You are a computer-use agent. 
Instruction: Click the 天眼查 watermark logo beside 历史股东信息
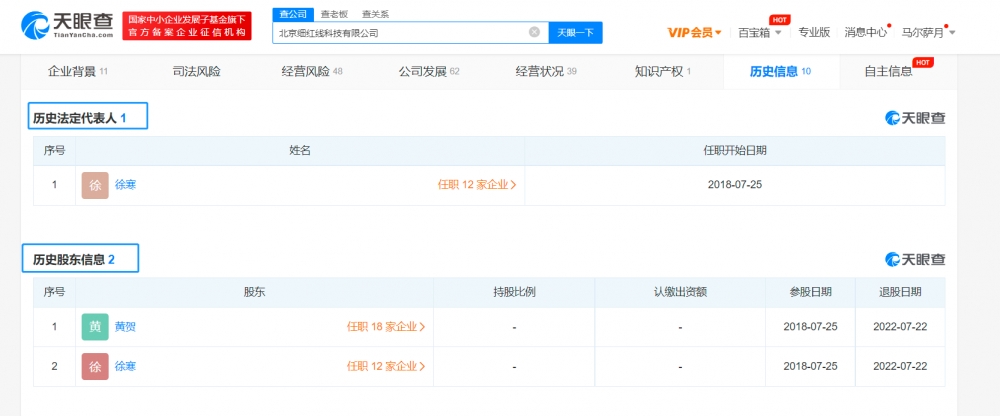click(915, 260)
